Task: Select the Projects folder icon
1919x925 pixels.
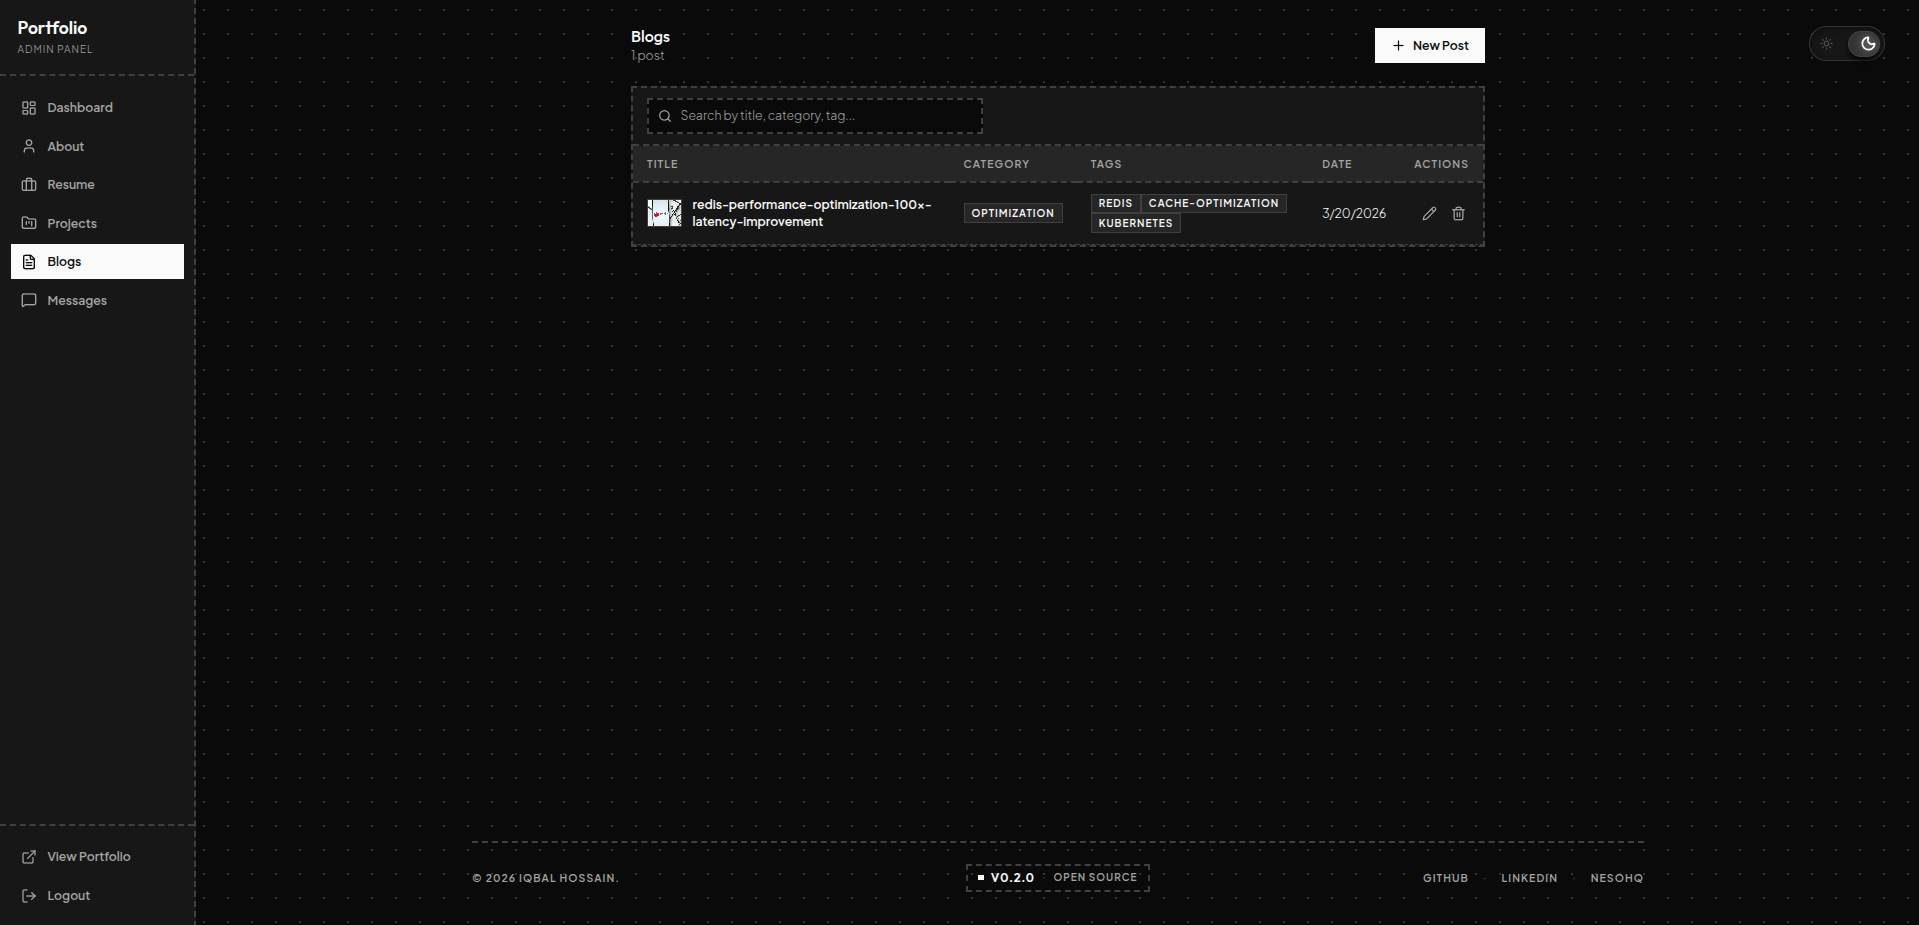Action: click(29, 223)
